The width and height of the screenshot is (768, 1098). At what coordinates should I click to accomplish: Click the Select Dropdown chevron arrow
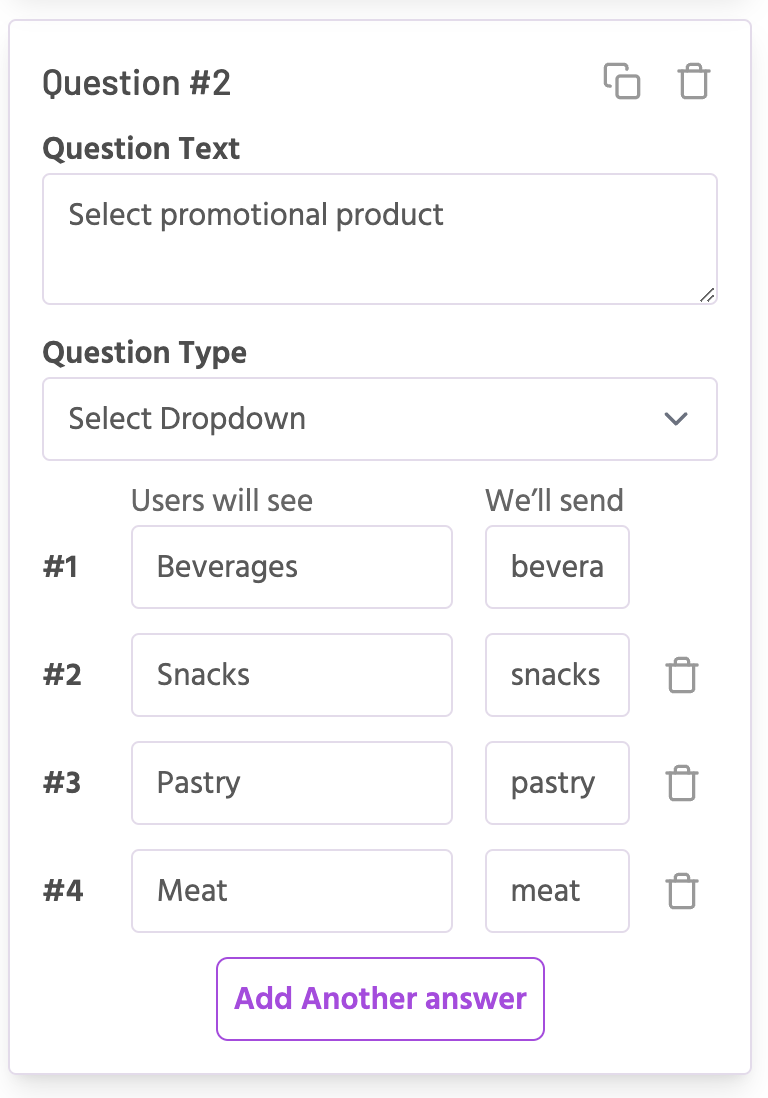[676, 419]
